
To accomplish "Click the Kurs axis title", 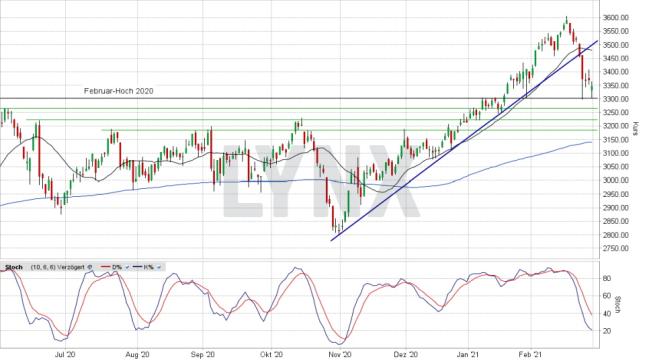I will click(636, 128).
